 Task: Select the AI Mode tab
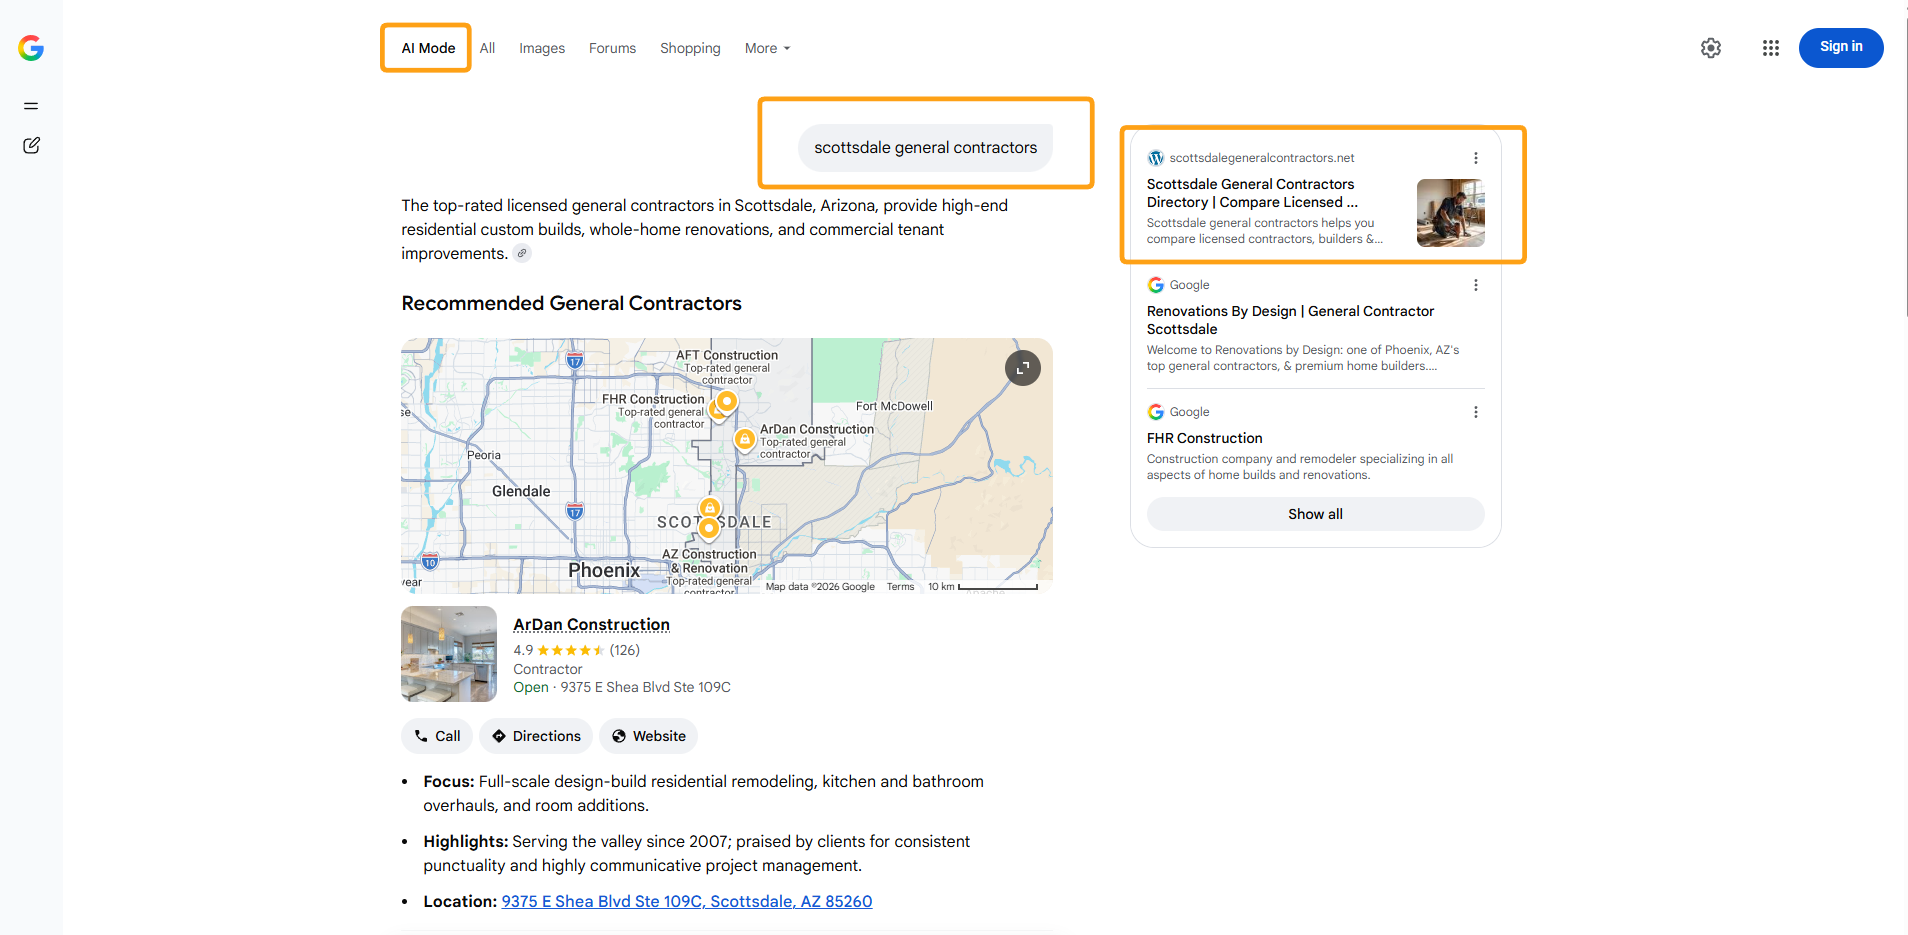pos(428,48)
